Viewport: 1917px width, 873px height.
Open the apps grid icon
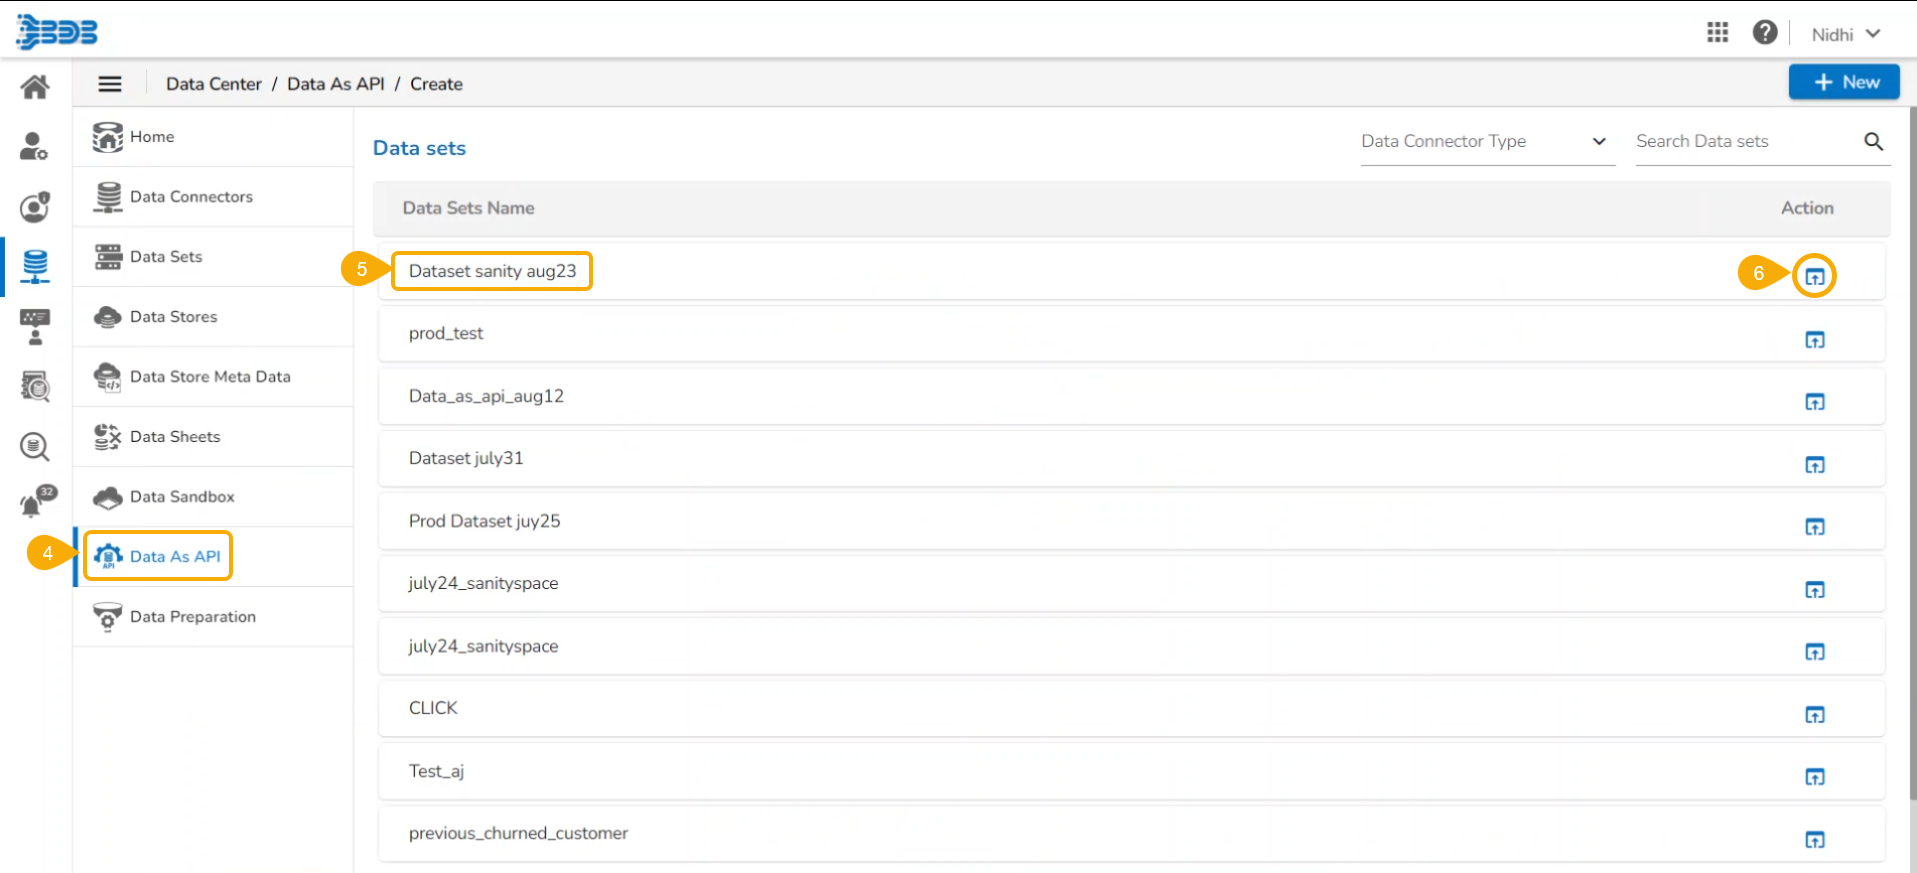coord(1717,33)
